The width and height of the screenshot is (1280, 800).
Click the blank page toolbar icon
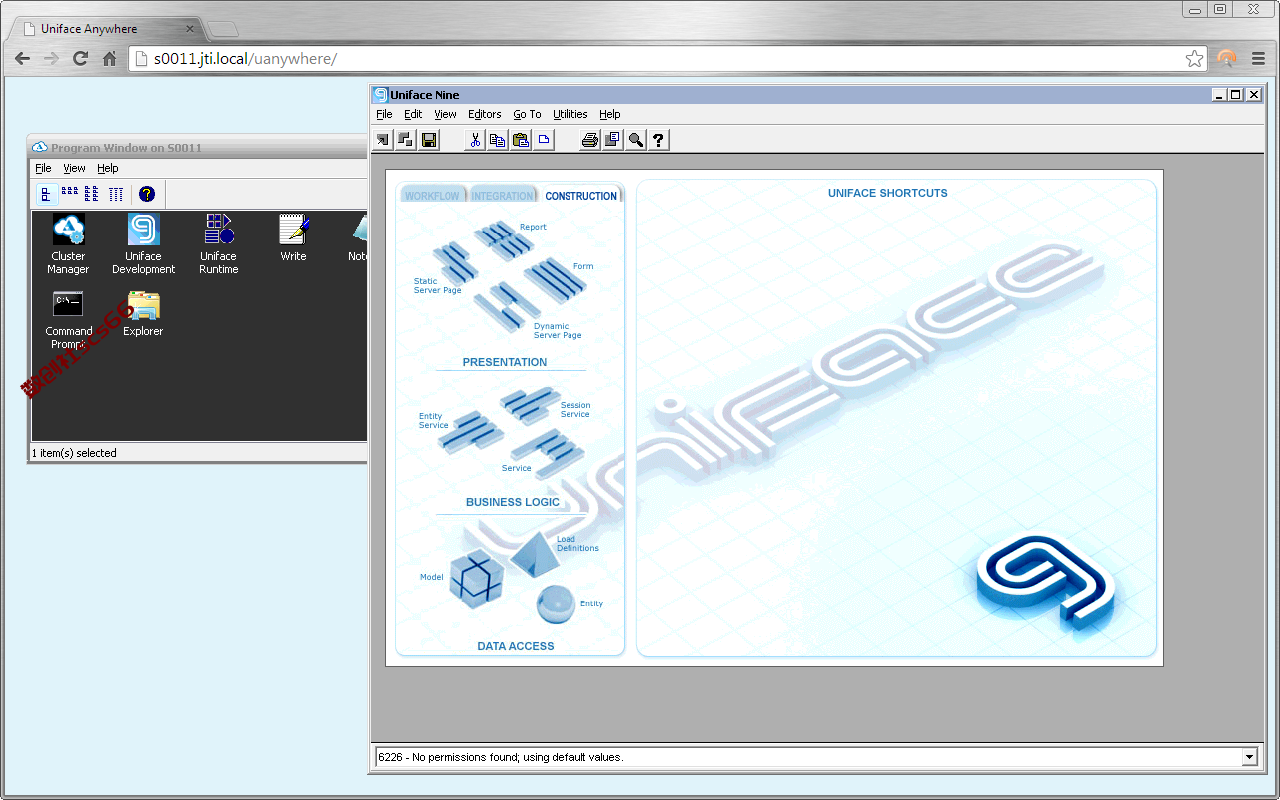point(544,140)
